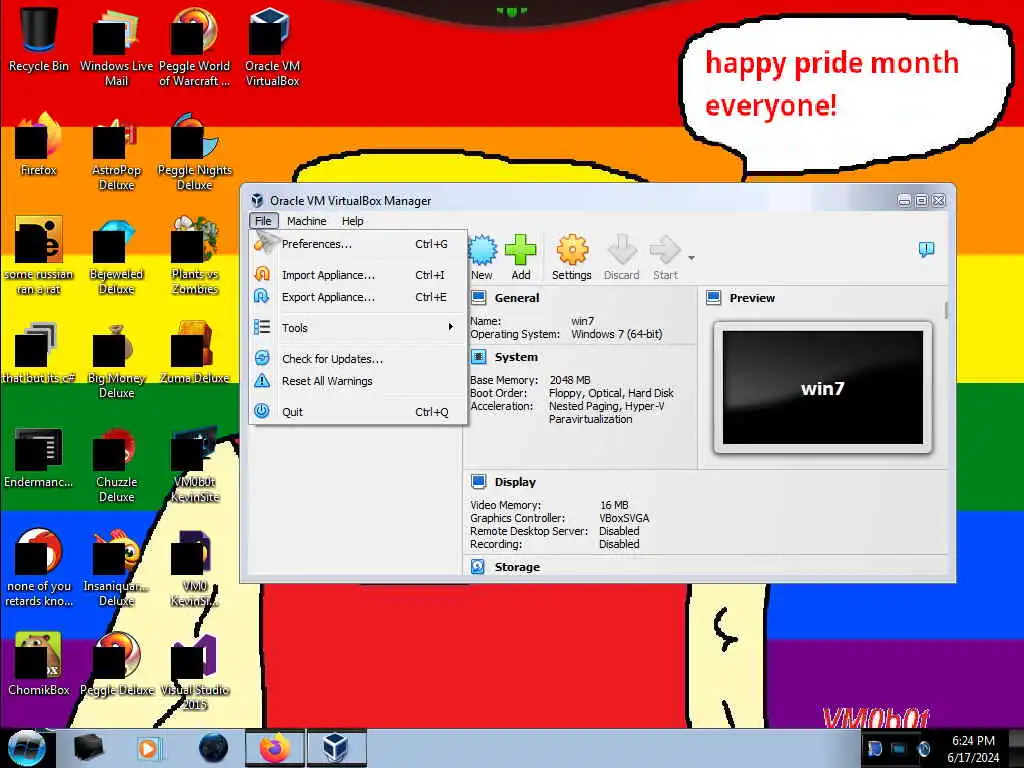This screenshot has height=768, width=1024.
Task: Click Firefox in the taskbar
Action: [274, 748]
